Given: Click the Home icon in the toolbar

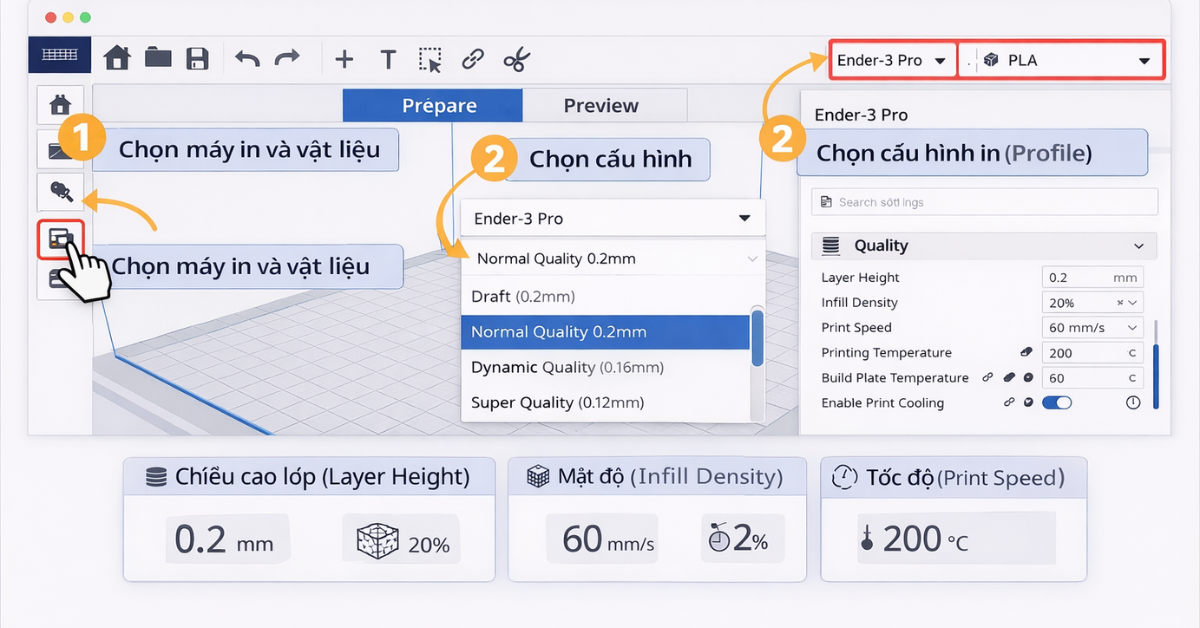Looking at the screenshot, I should click(x=117, y=58).
